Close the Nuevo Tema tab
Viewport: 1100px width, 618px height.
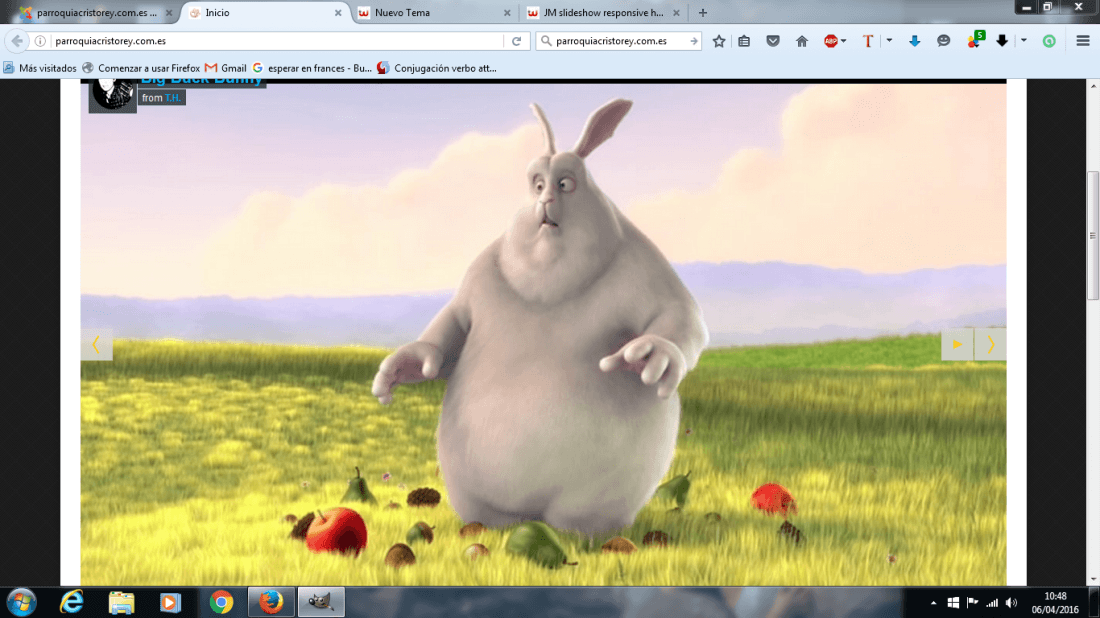pos(507,13)
